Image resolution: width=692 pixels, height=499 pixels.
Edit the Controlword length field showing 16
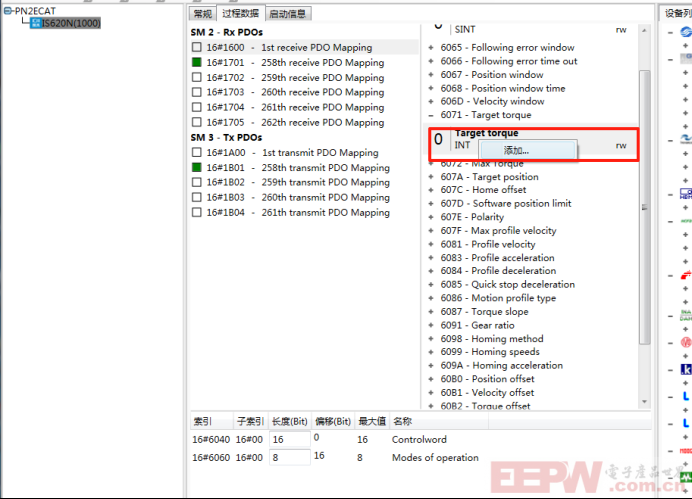[290, 439]
